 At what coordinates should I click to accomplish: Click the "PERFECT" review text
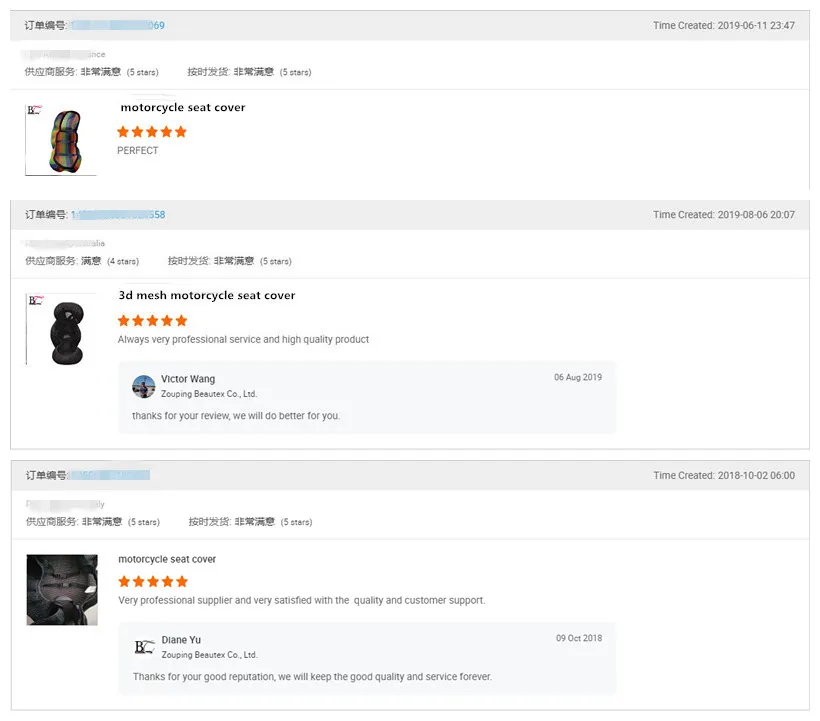click(138, 151)
